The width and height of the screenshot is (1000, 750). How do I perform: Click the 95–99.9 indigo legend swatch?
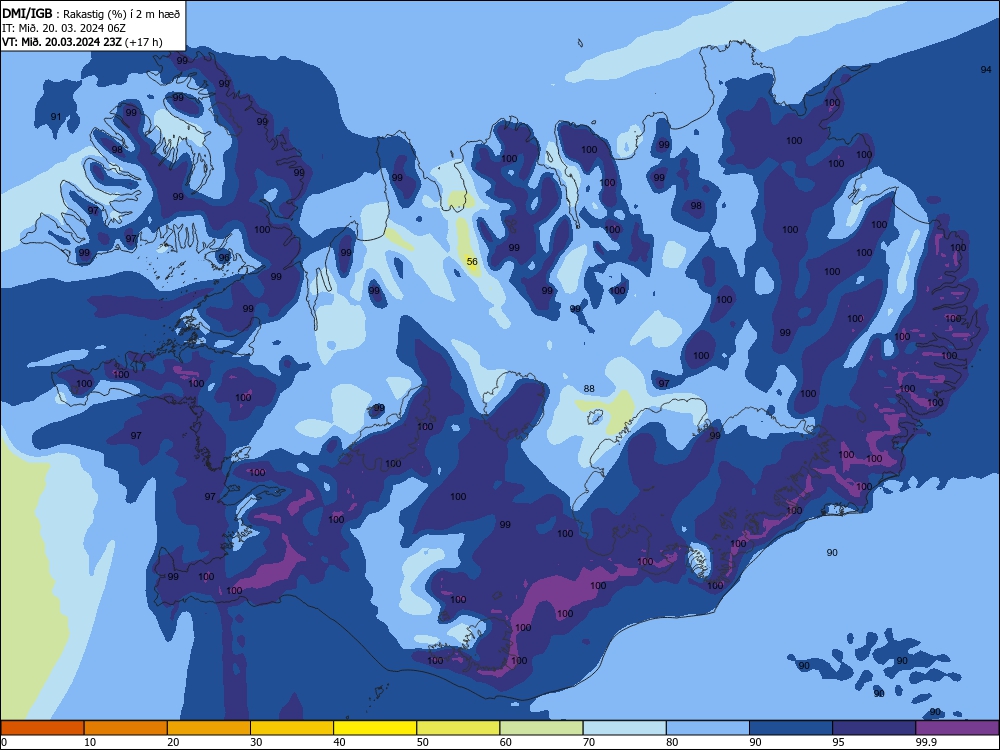(x=874, y=728)
